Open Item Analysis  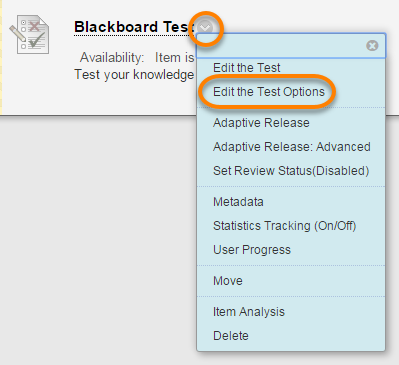249,312
